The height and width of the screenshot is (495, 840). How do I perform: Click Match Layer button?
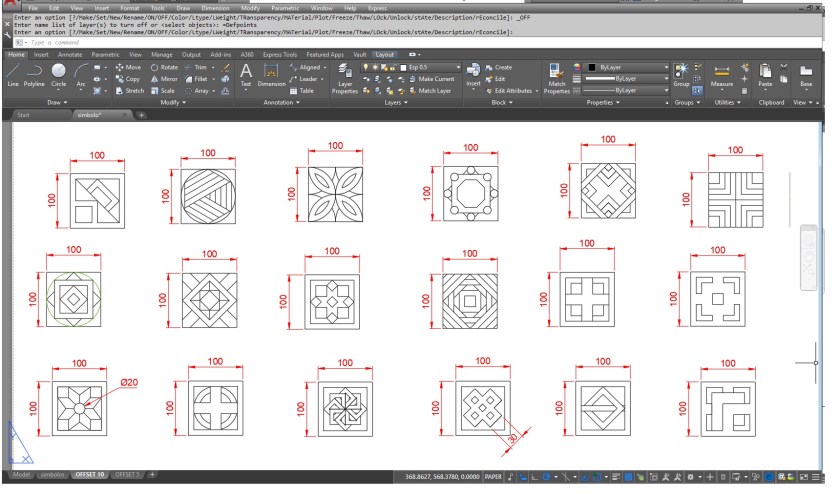[x=430, y=91]
